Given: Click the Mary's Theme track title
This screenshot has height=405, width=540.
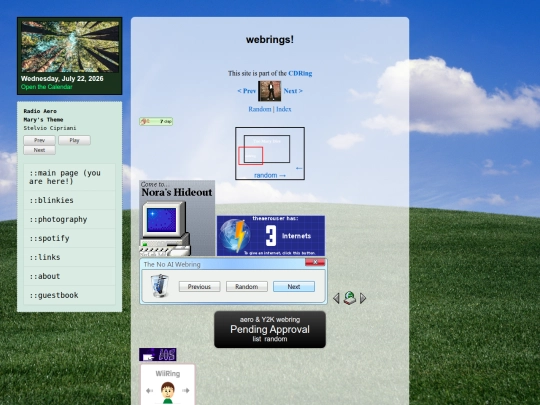Looking at the screenshot, I should pyautogui.click(x=43, y=120).
